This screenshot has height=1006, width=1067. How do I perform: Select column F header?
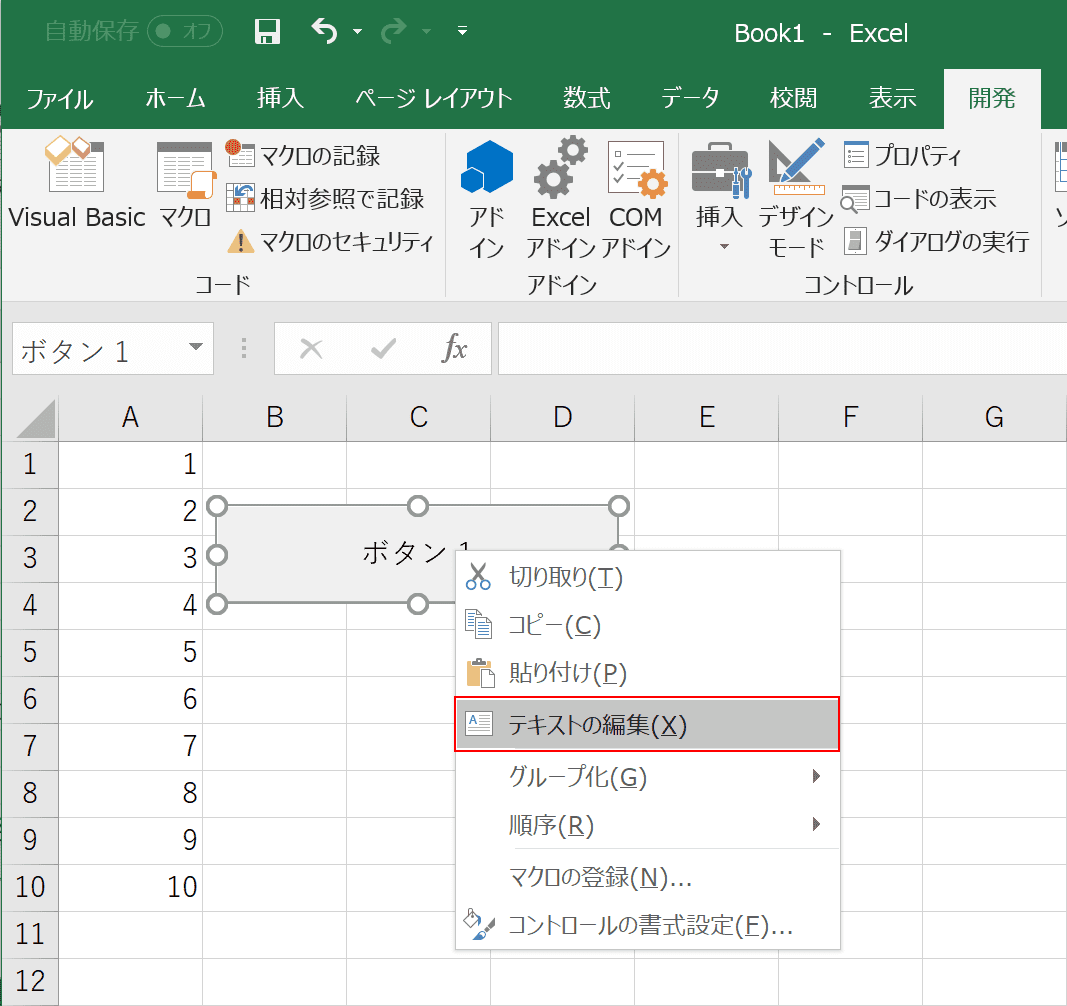(x=851, y=417)
